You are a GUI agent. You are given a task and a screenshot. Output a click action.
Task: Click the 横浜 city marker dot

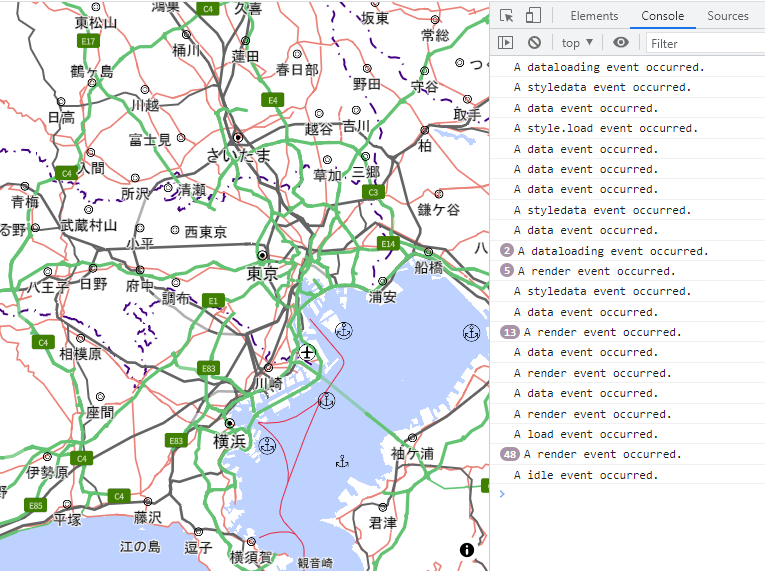click(229, 423)
